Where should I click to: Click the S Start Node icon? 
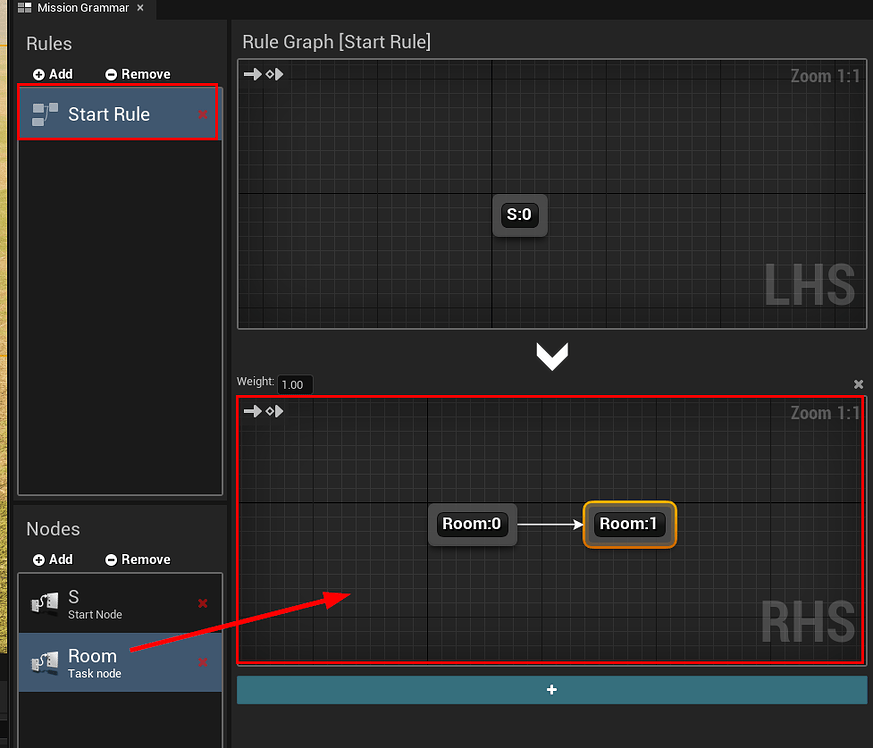click(44, 604)
